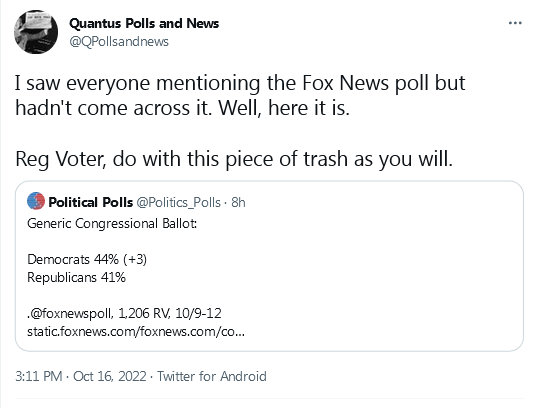Click the @foxnewspoll mention
Image resolution: width=535 pixels, height=408 pixels.
[70, 313]
